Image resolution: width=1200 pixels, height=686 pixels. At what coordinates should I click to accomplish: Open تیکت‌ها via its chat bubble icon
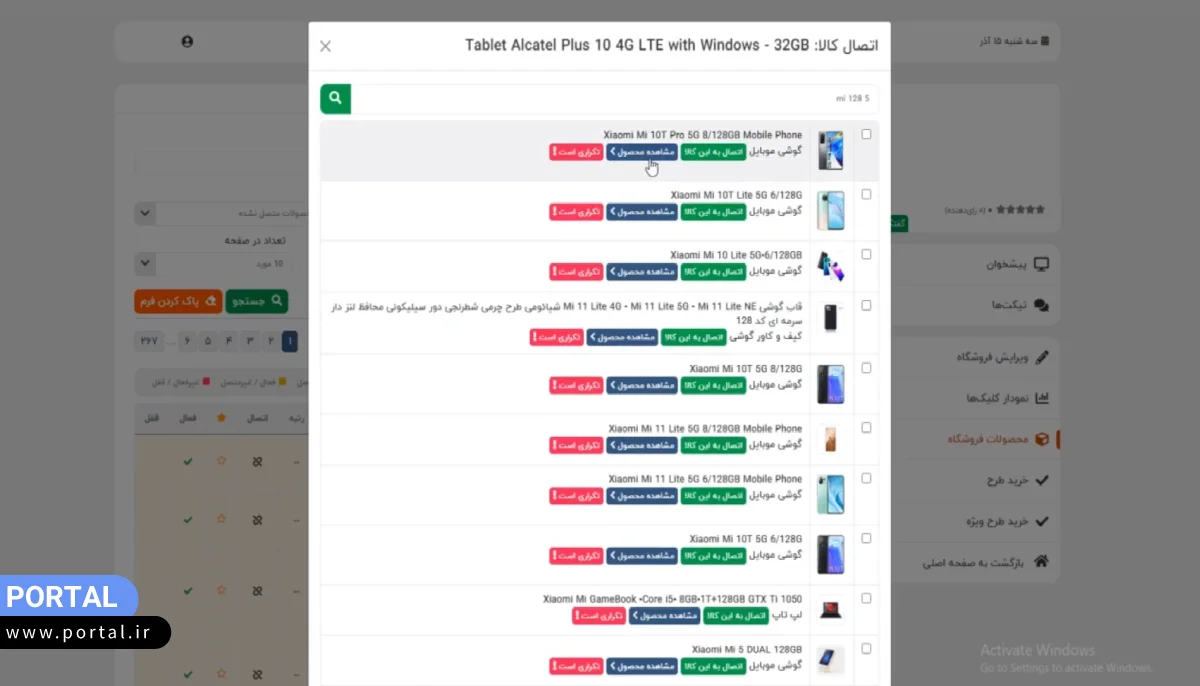click(x=1042, y=302)
